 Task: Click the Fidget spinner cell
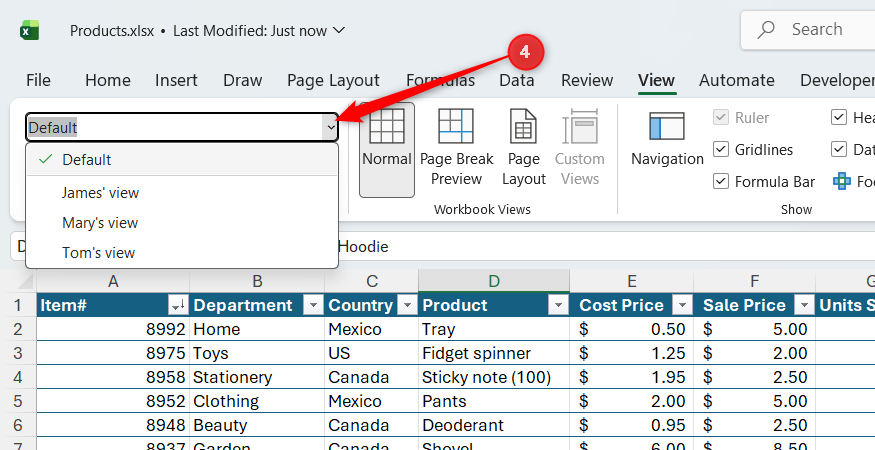494,353
